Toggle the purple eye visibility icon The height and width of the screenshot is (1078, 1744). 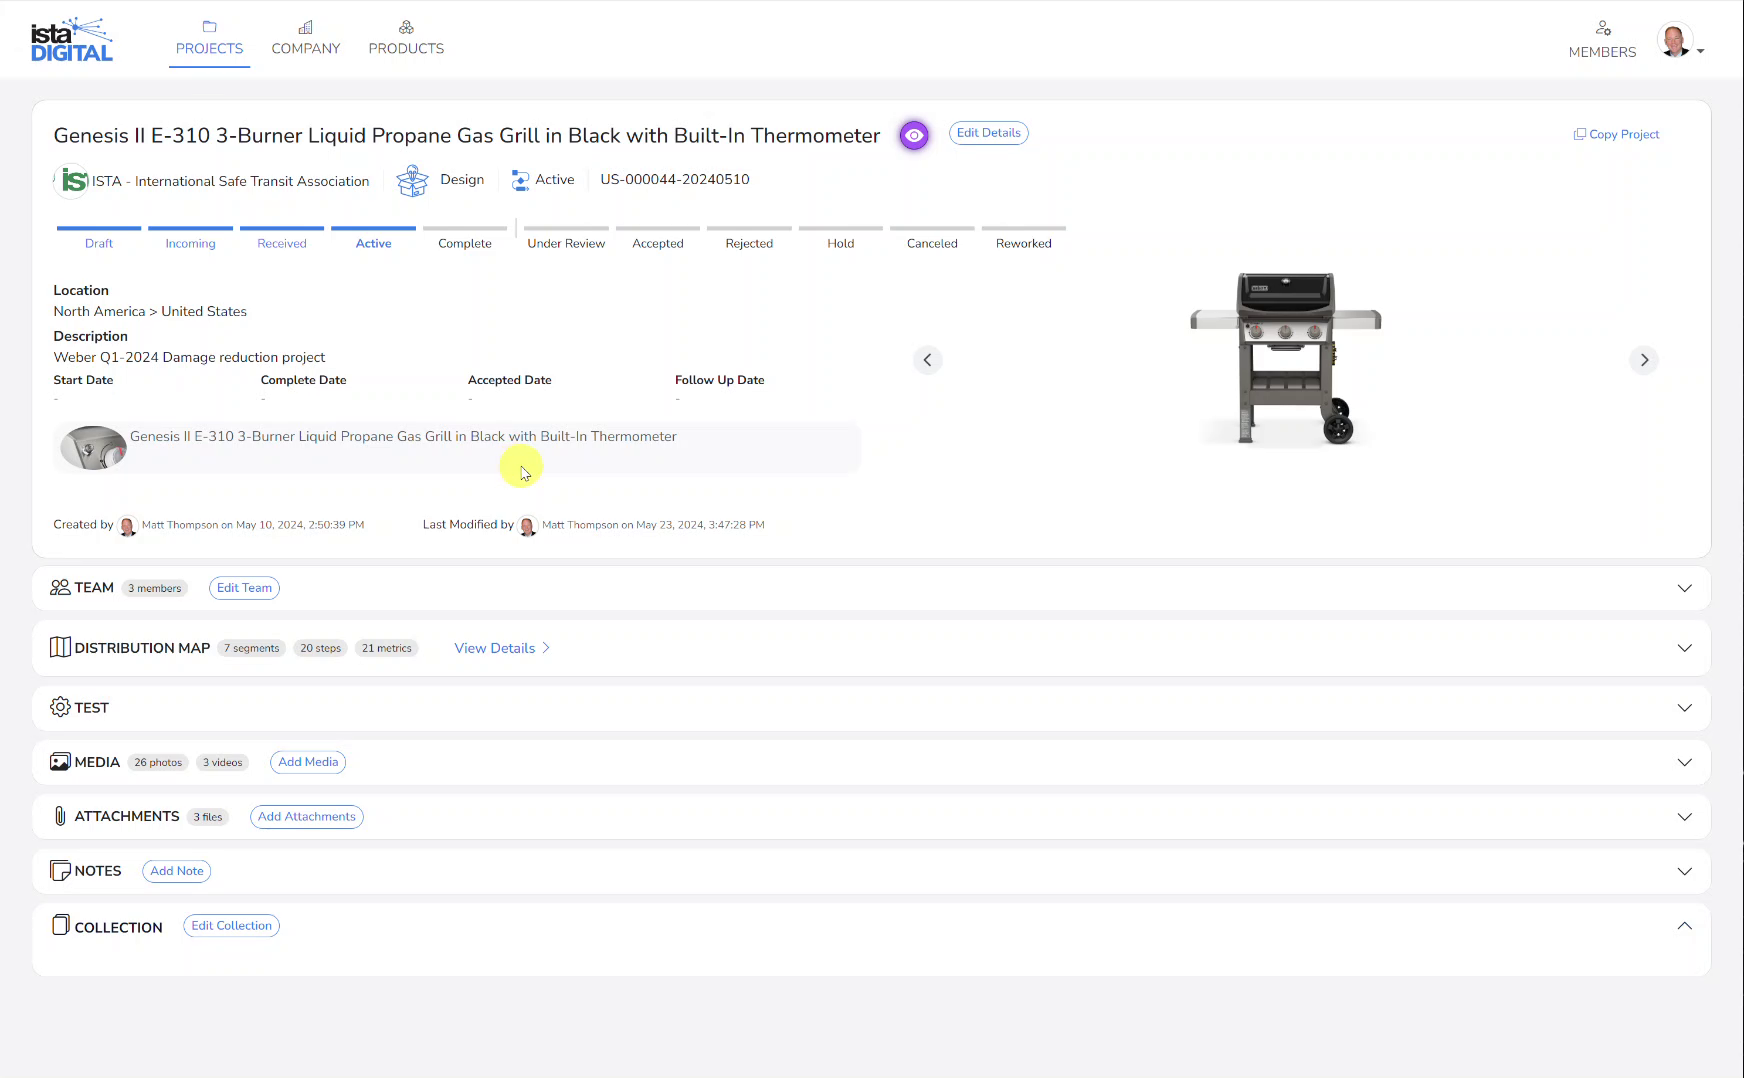(x=914, y=135)
